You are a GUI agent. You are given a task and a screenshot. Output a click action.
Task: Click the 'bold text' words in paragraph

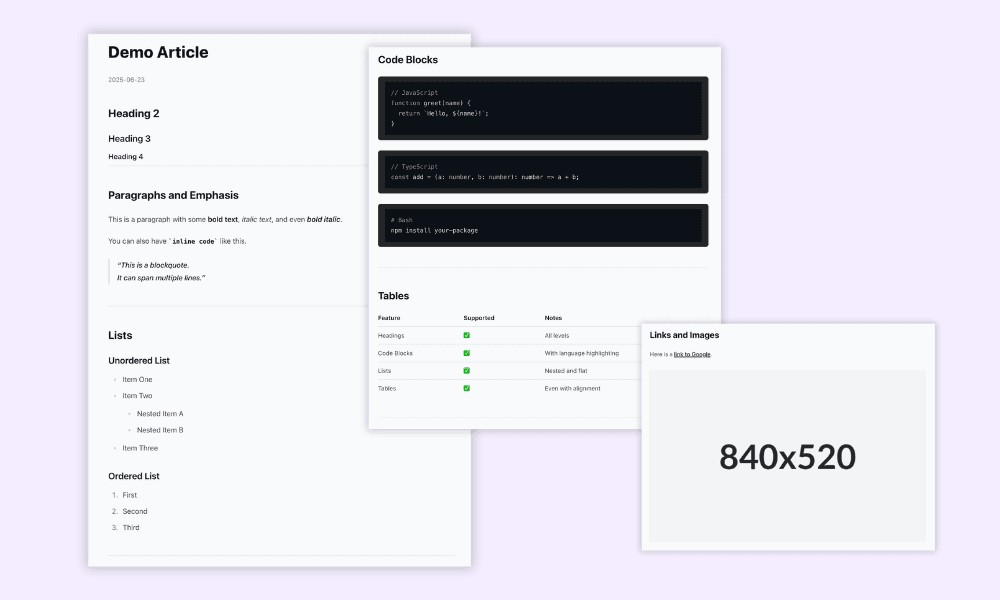[223, 219]
